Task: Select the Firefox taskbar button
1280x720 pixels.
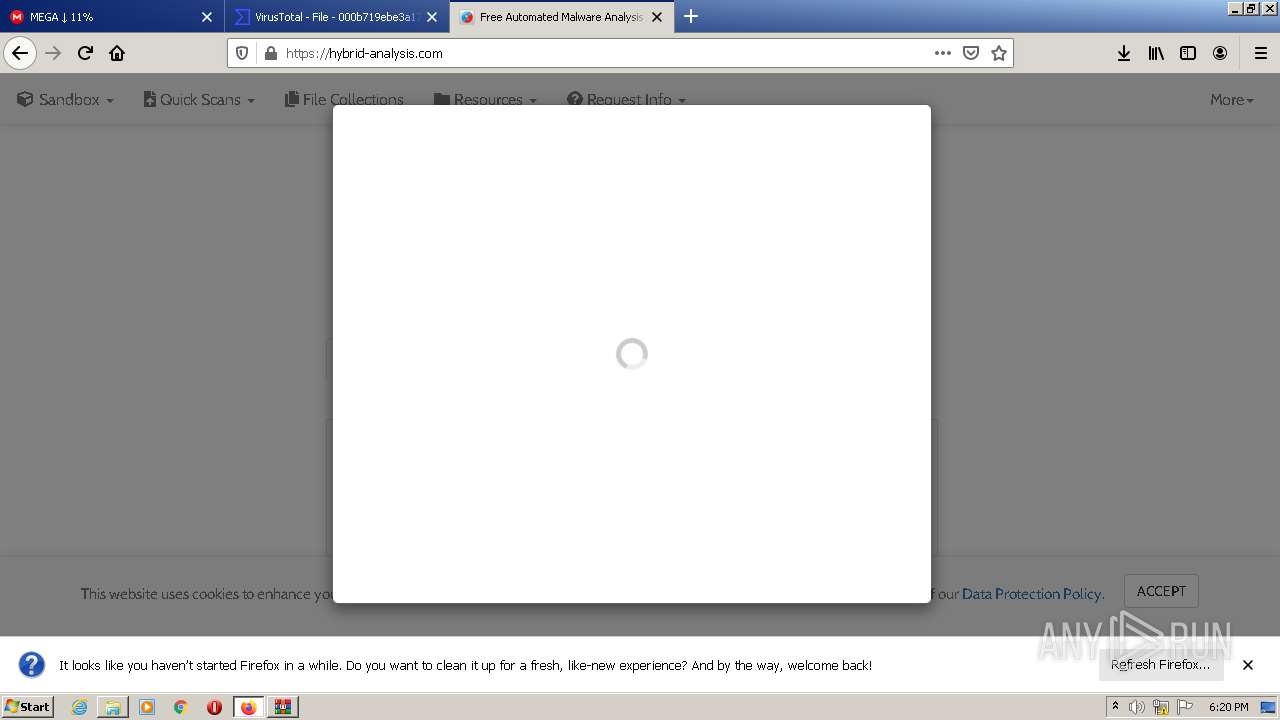Action: pyautogui.click(x=248, y=707)
